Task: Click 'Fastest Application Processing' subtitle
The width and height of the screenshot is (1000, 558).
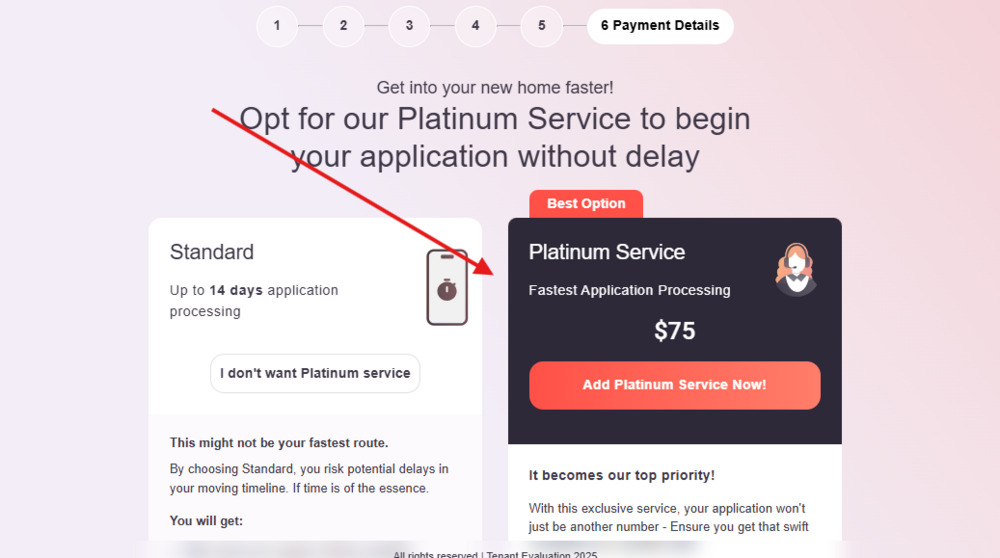Action: (x=629, y=290)
